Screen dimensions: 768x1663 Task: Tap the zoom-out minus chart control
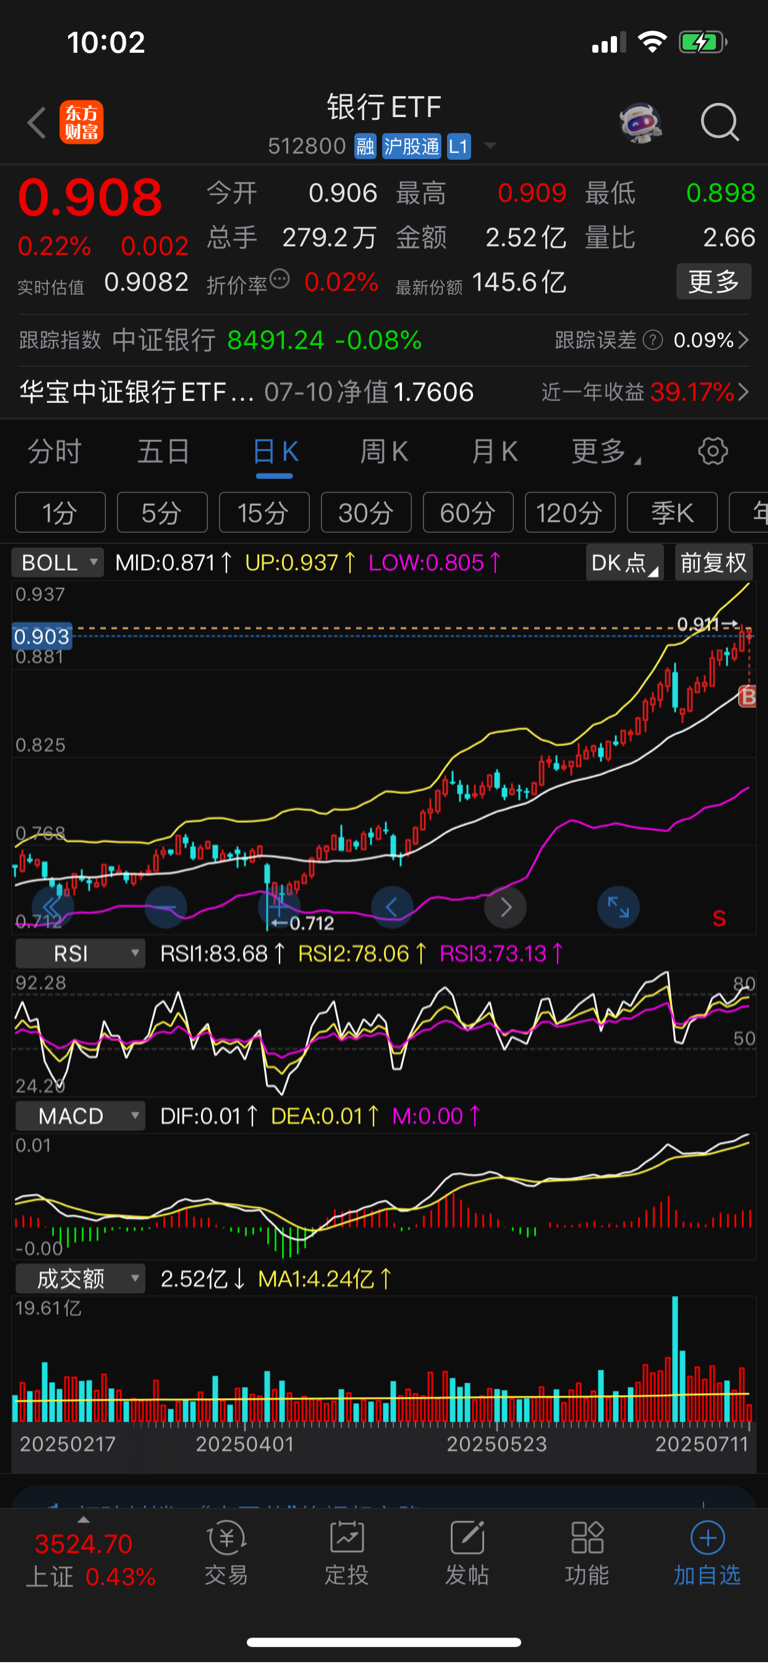[166, 907]
